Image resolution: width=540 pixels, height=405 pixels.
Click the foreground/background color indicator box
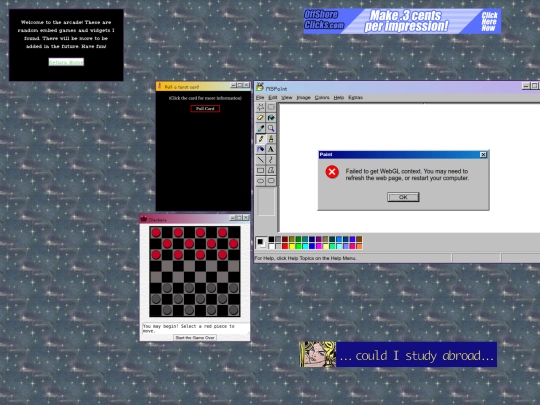click(261, 243)
